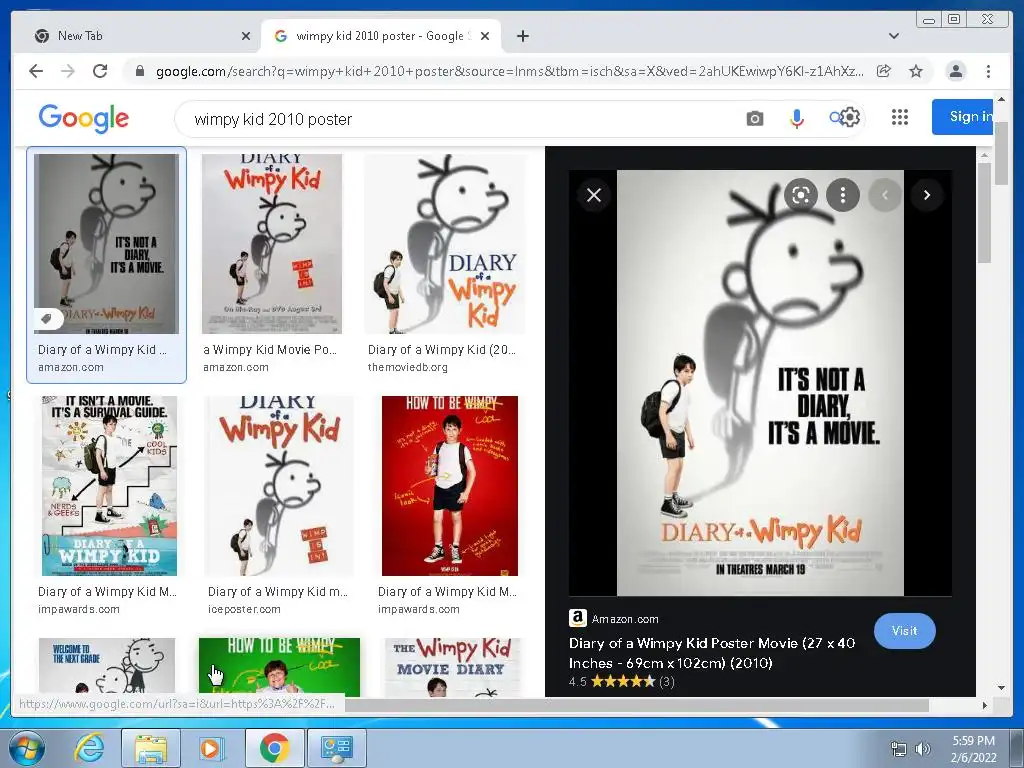The height and width of the screenshot is (768, 1024).
Task: Share this page via the address bar icon
Action: (884, 71)
